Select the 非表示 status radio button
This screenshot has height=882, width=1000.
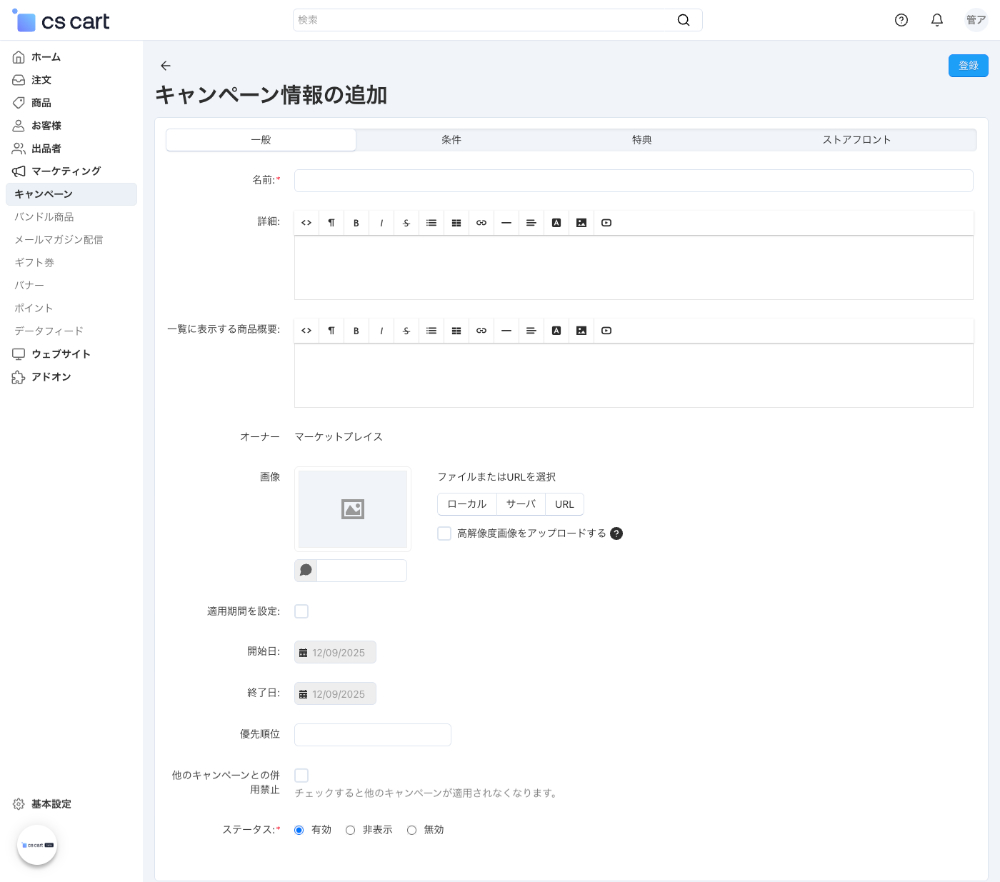tap(350, 830)
